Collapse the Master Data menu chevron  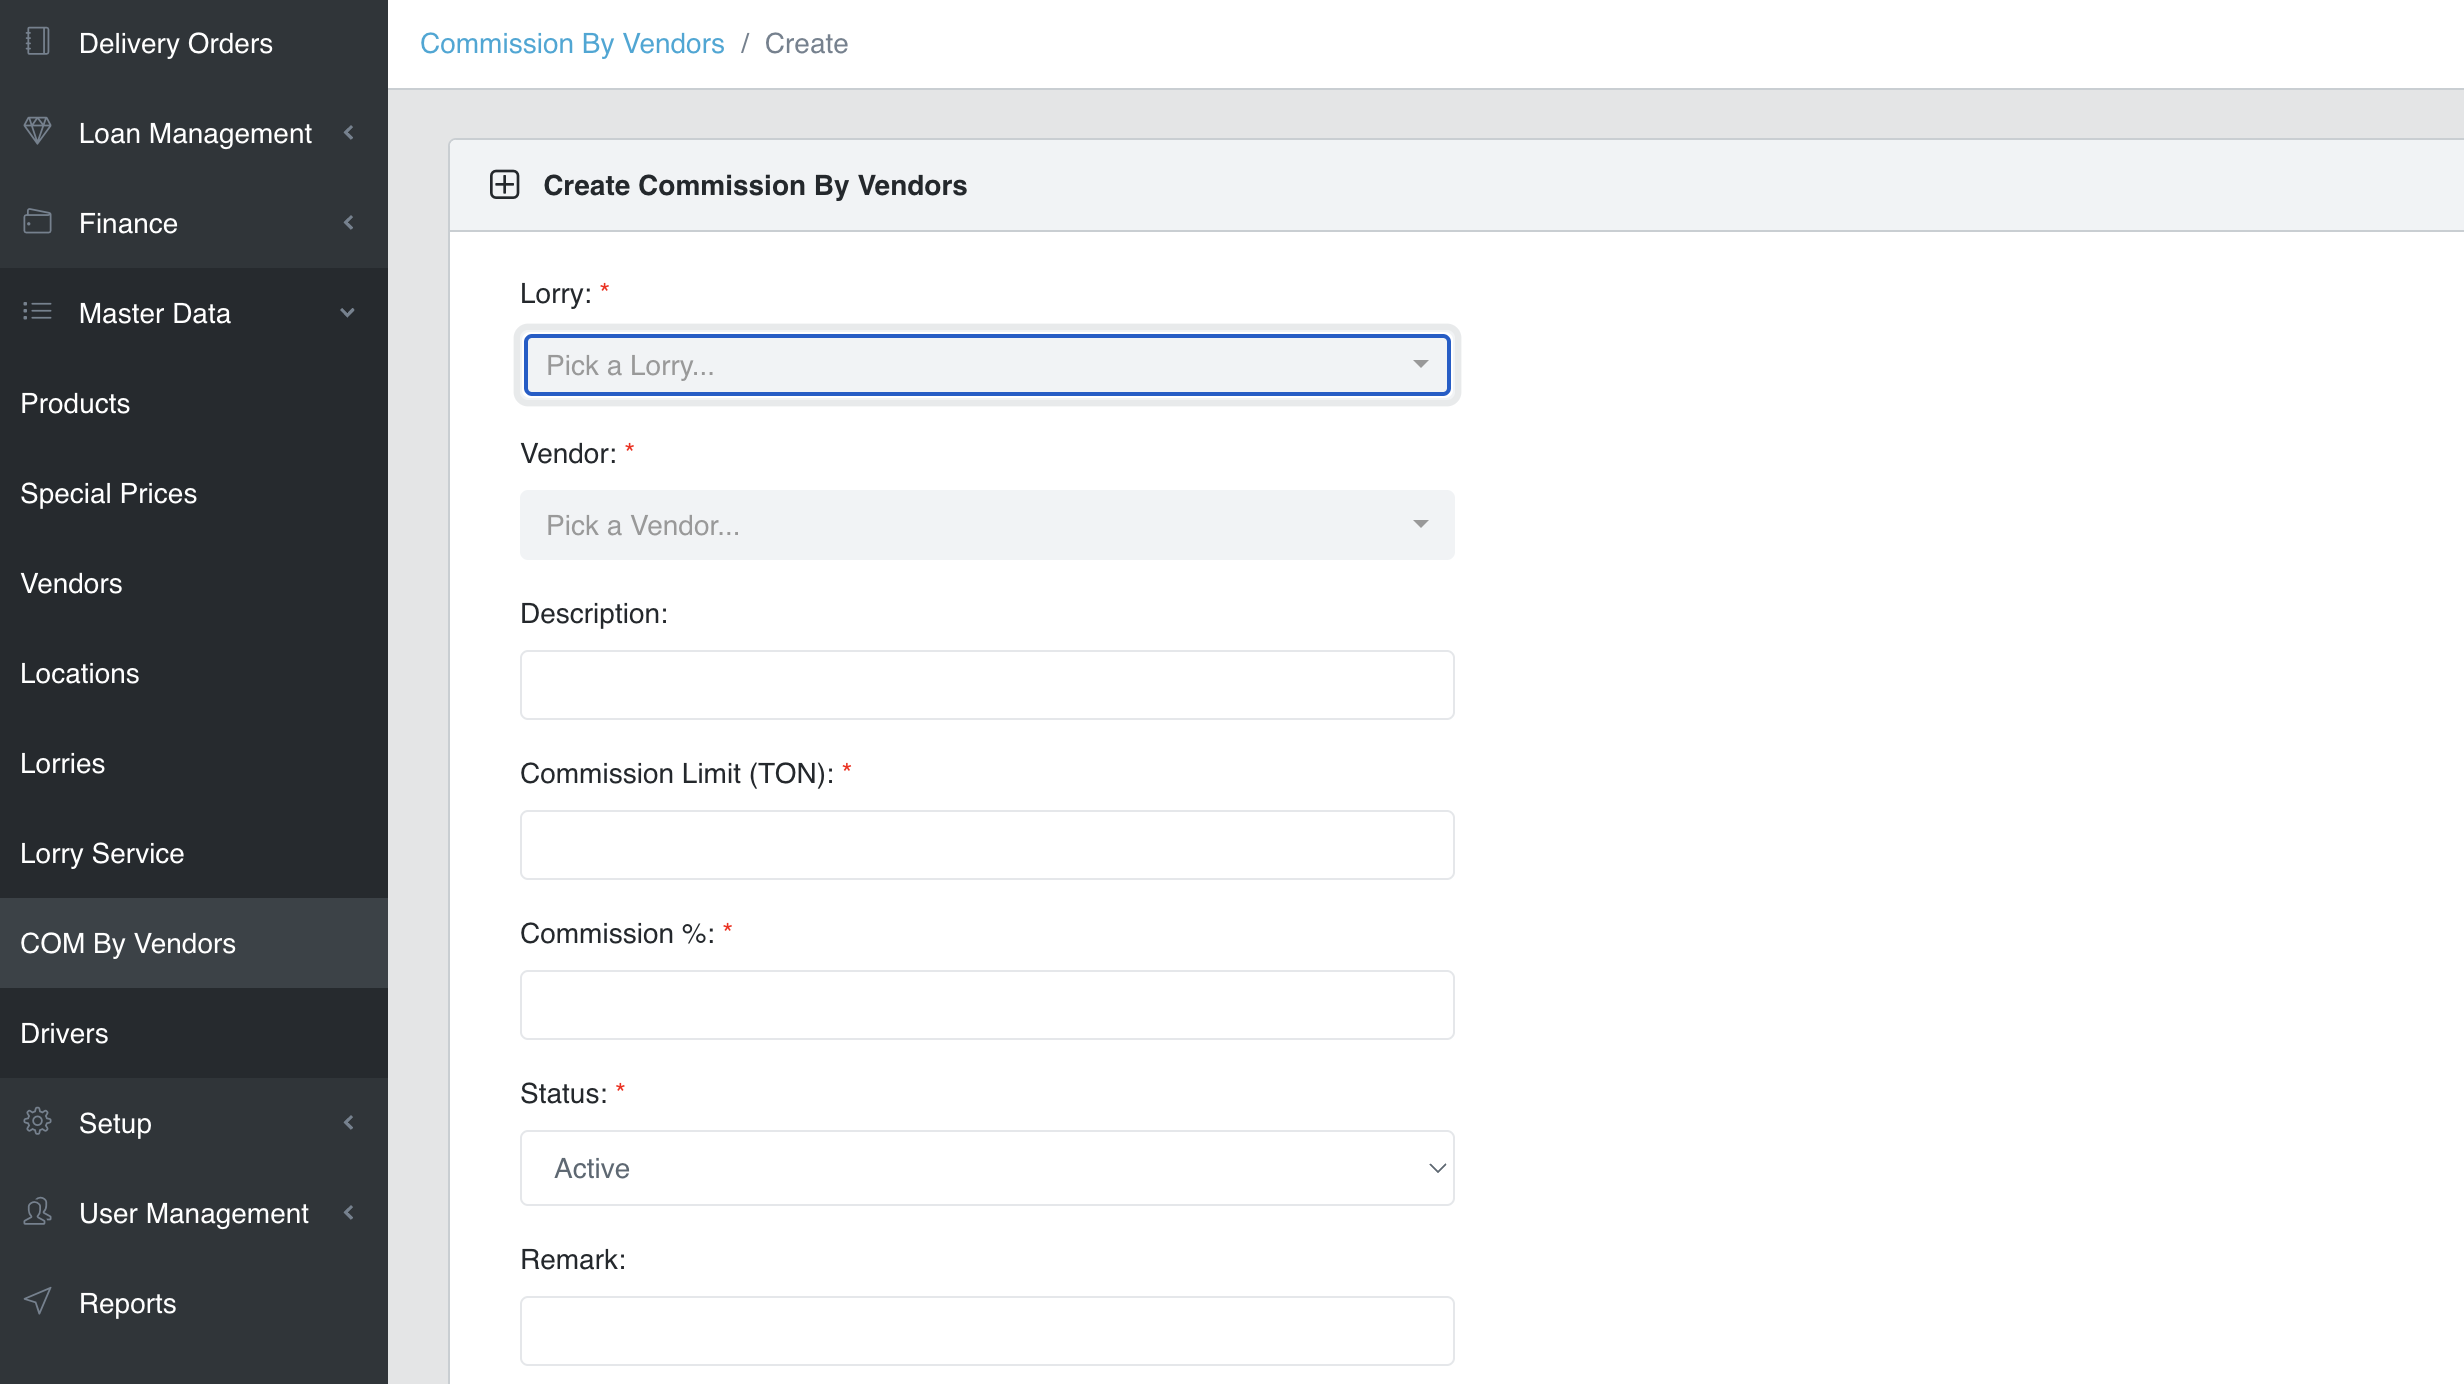(x=348, y=313)
